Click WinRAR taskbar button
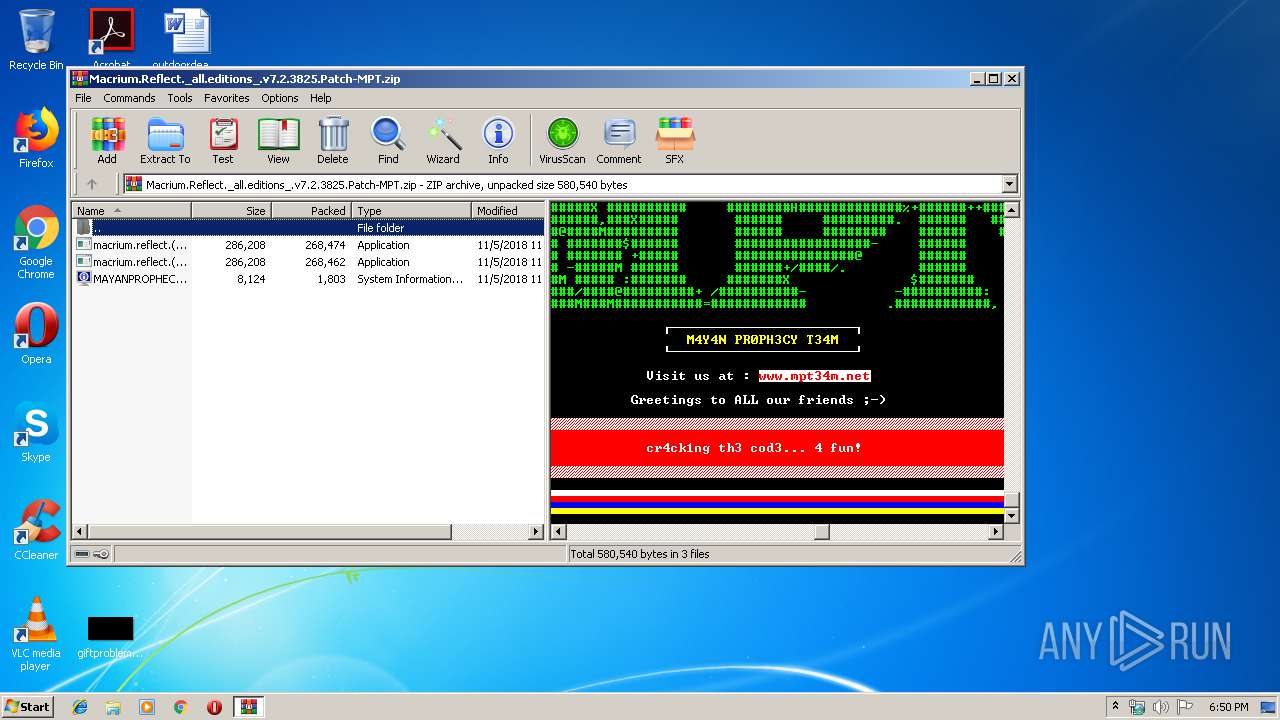The image size is (1280, 720). coord(249,707)
